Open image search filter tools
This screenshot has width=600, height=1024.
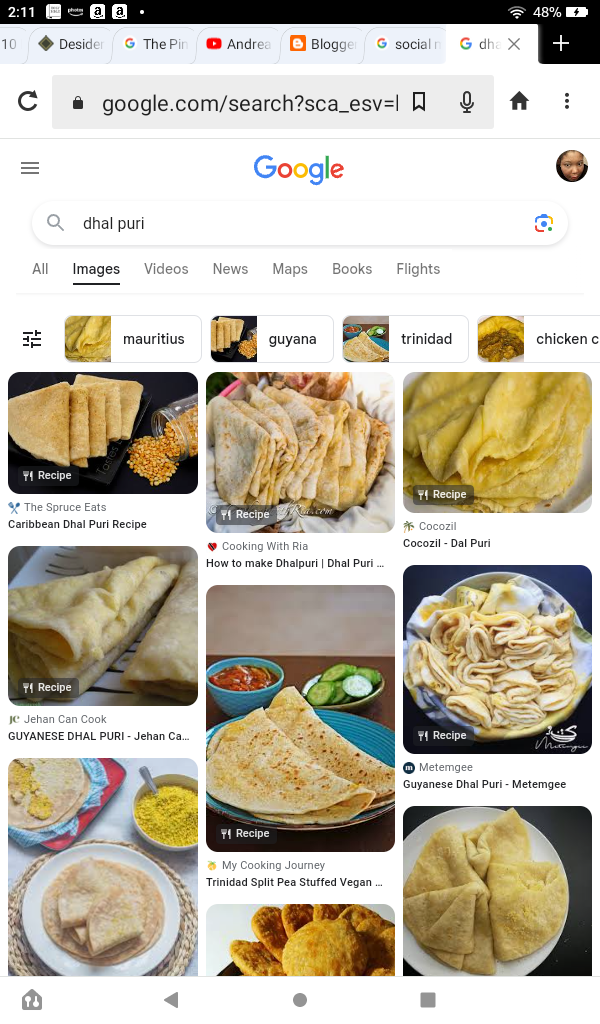32,339
